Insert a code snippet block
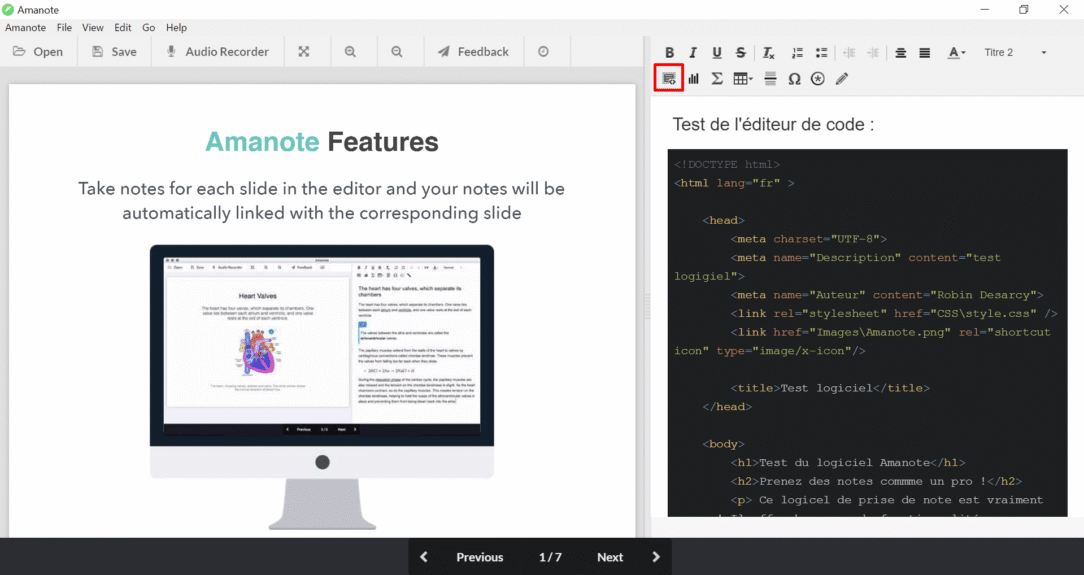Screen dimensions: 1084x575 669,78
